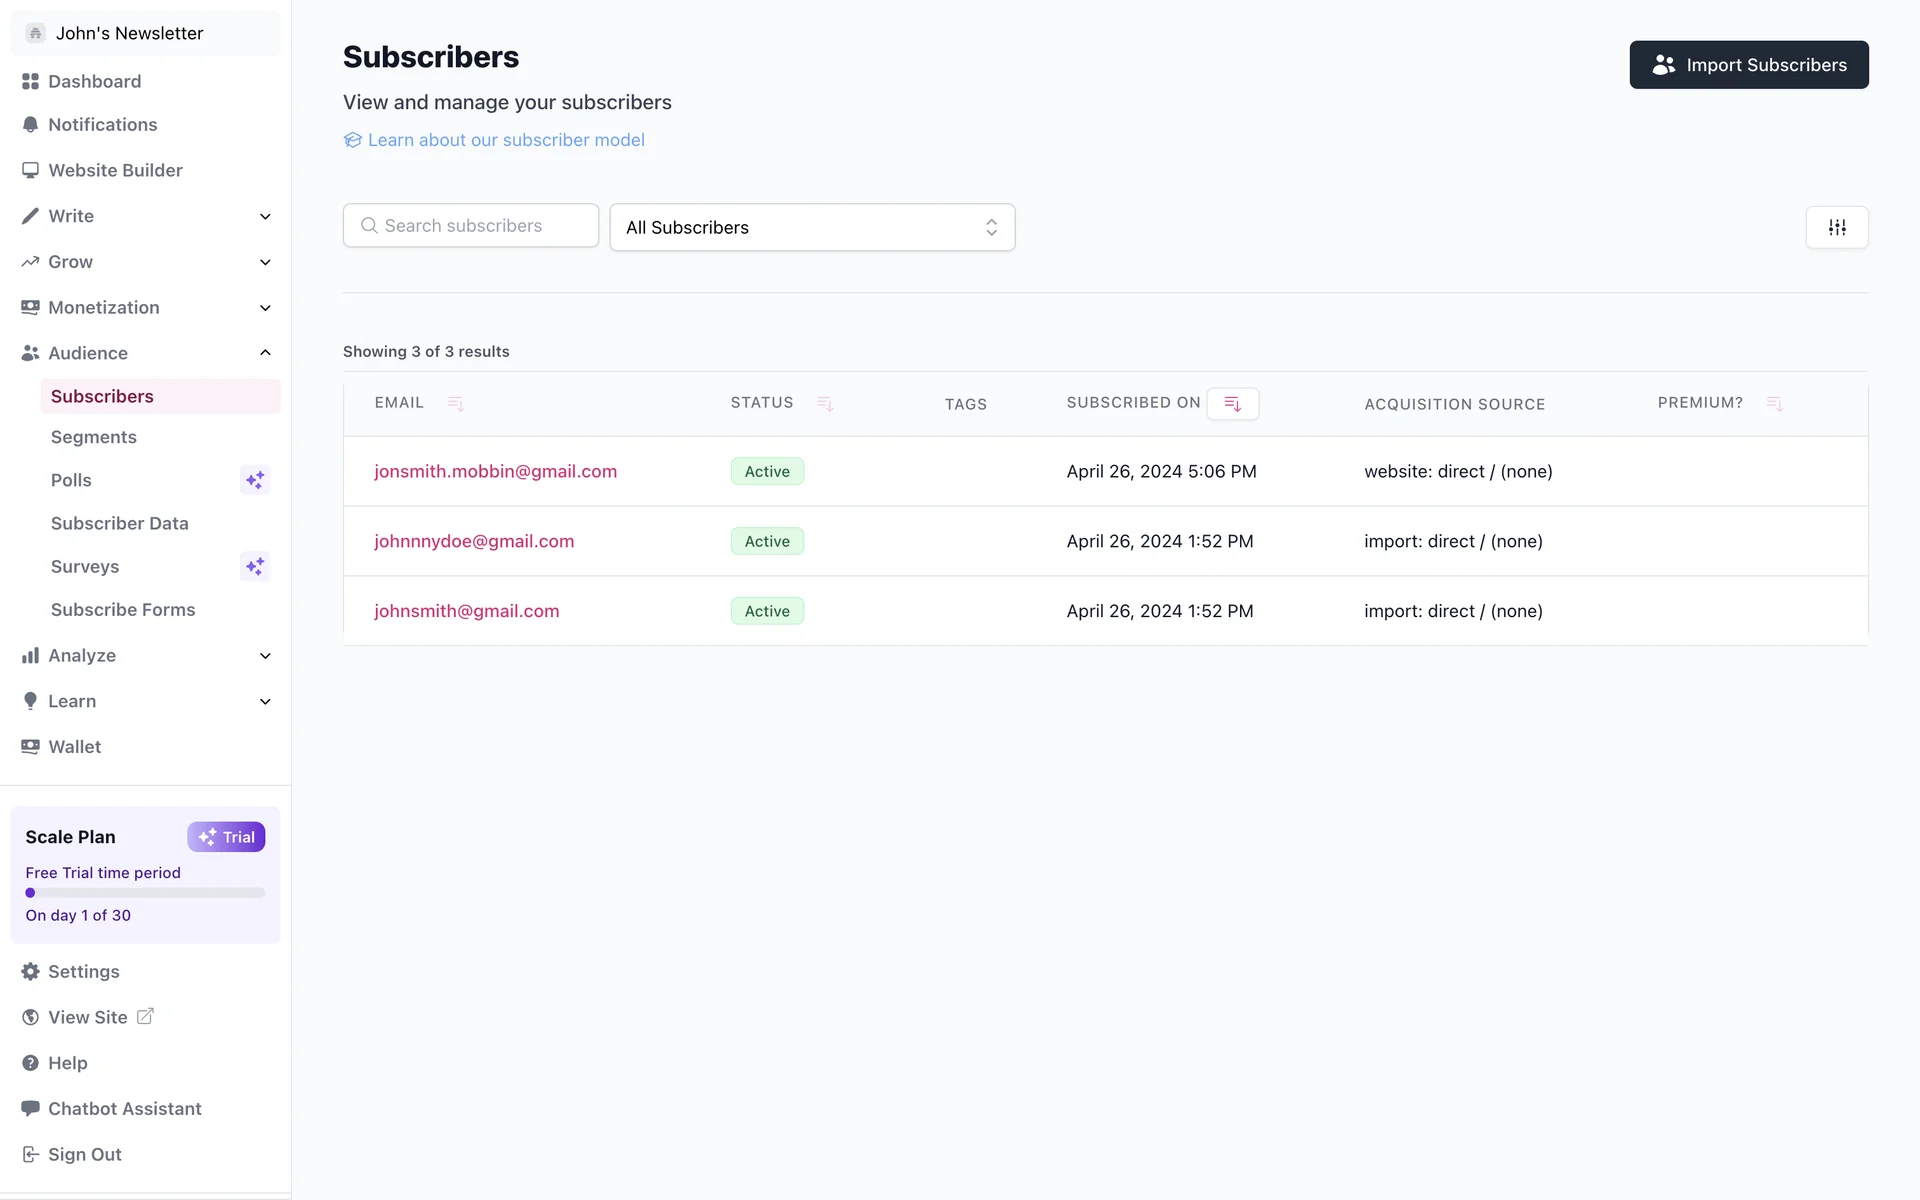This screenshot has height=1200, width=1920.
Task: Open the Learn about subscriber model link
Action: click(505, 140)
